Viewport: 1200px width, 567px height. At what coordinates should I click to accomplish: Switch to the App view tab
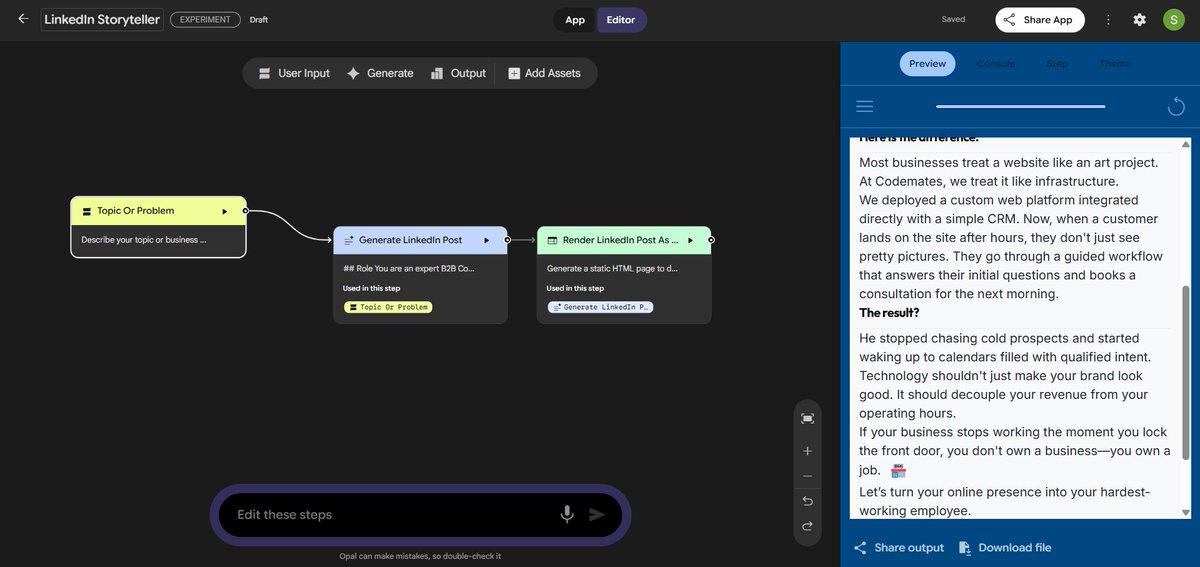[x=575, y=20]
